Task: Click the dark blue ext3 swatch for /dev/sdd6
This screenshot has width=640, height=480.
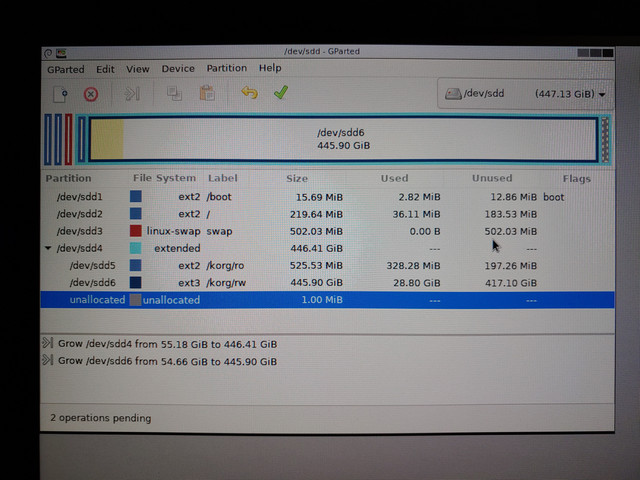Action: 136,282
